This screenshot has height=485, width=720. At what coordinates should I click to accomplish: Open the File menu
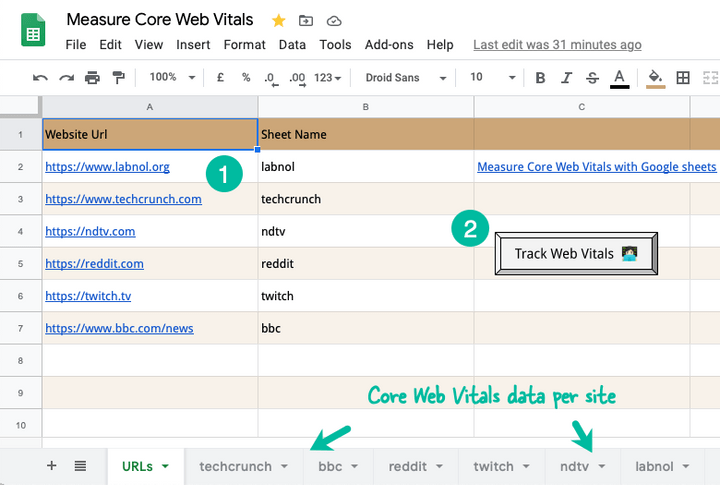click(x=76, y=45)
